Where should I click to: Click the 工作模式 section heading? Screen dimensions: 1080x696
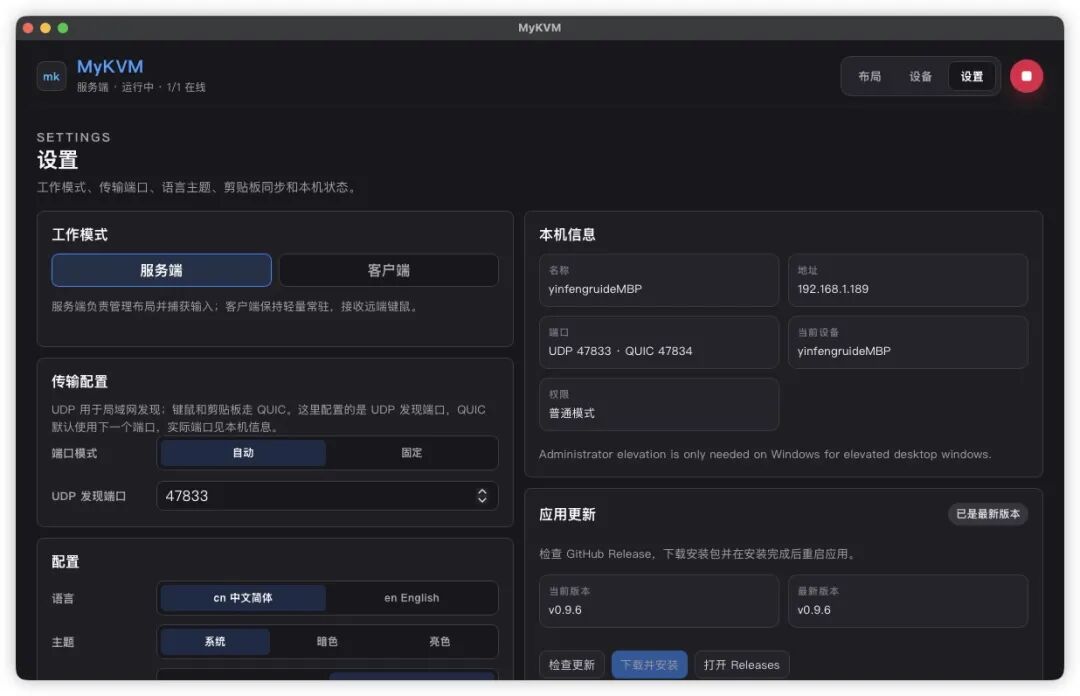coord(80,235)
